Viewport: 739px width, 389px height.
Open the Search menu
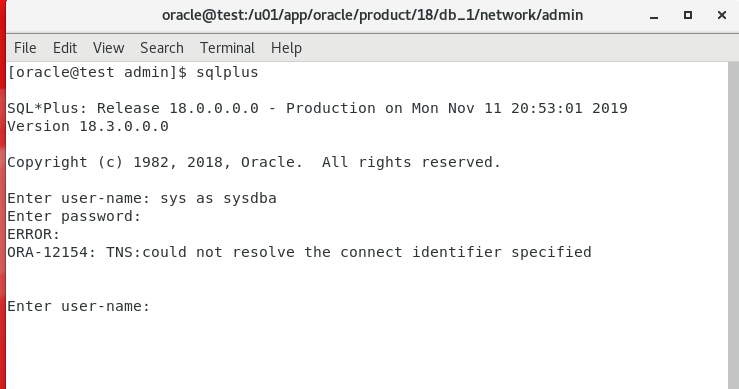pos(162,48)
